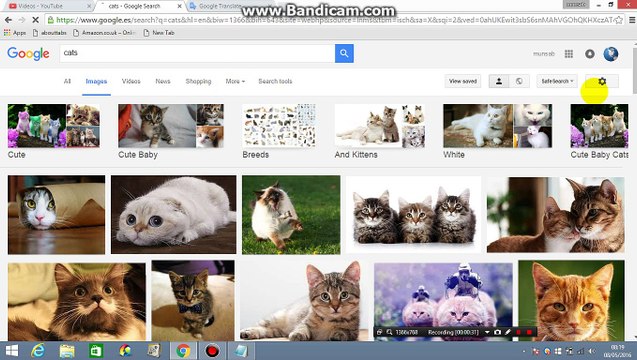This screenshot has width=637, height=360.
Task: Open abouttabs bookmark
Action: click(x=50, y=33)
